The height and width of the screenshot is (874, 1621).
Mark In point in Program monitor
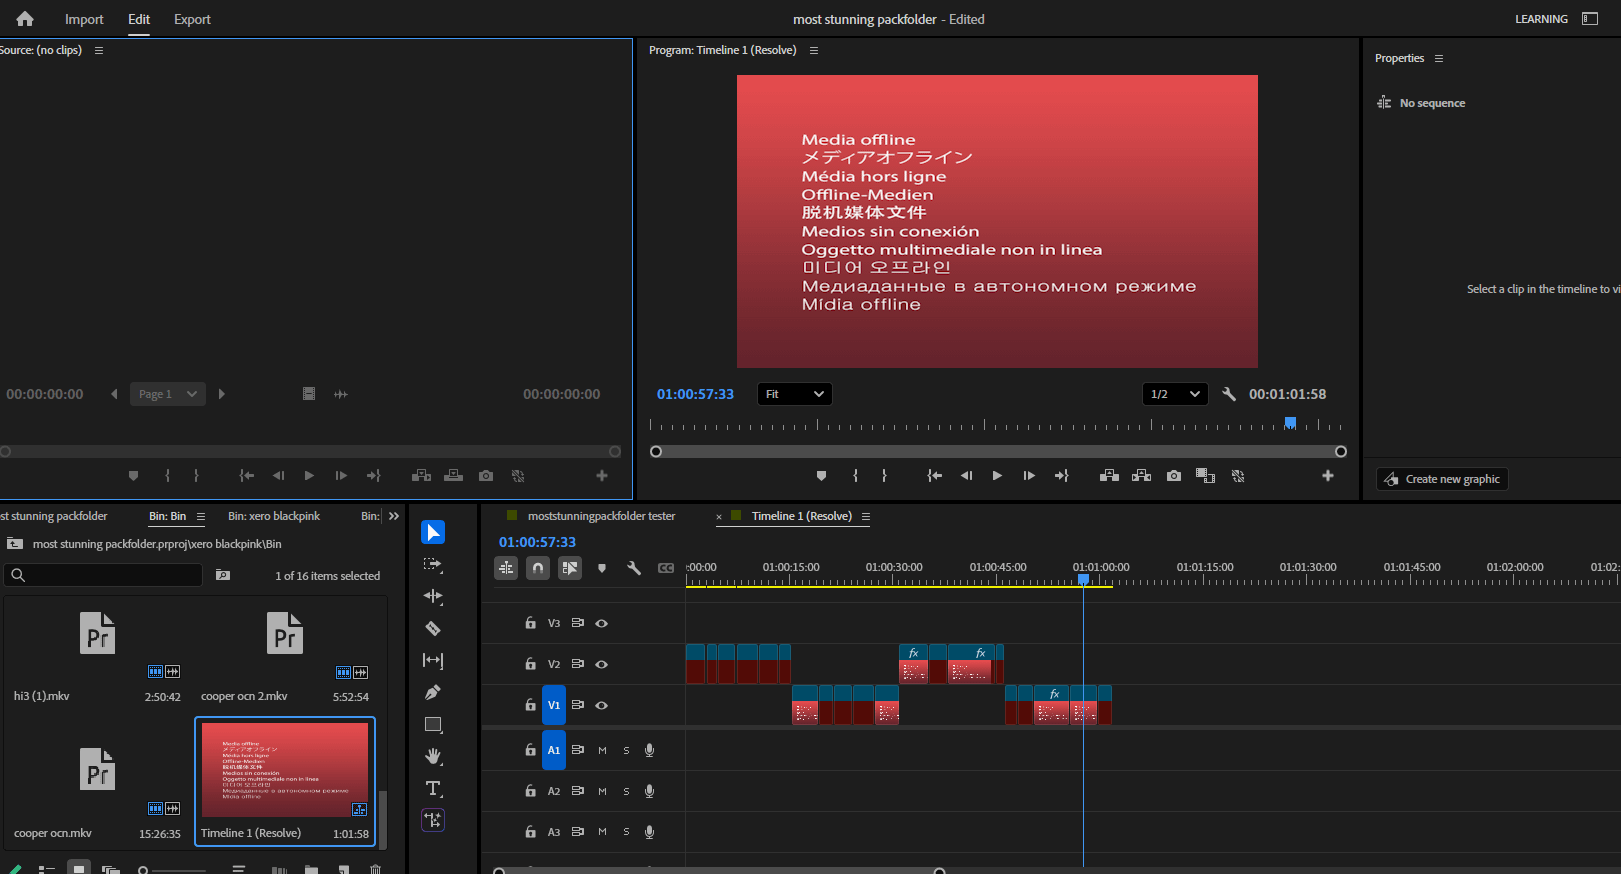(855, 476)
